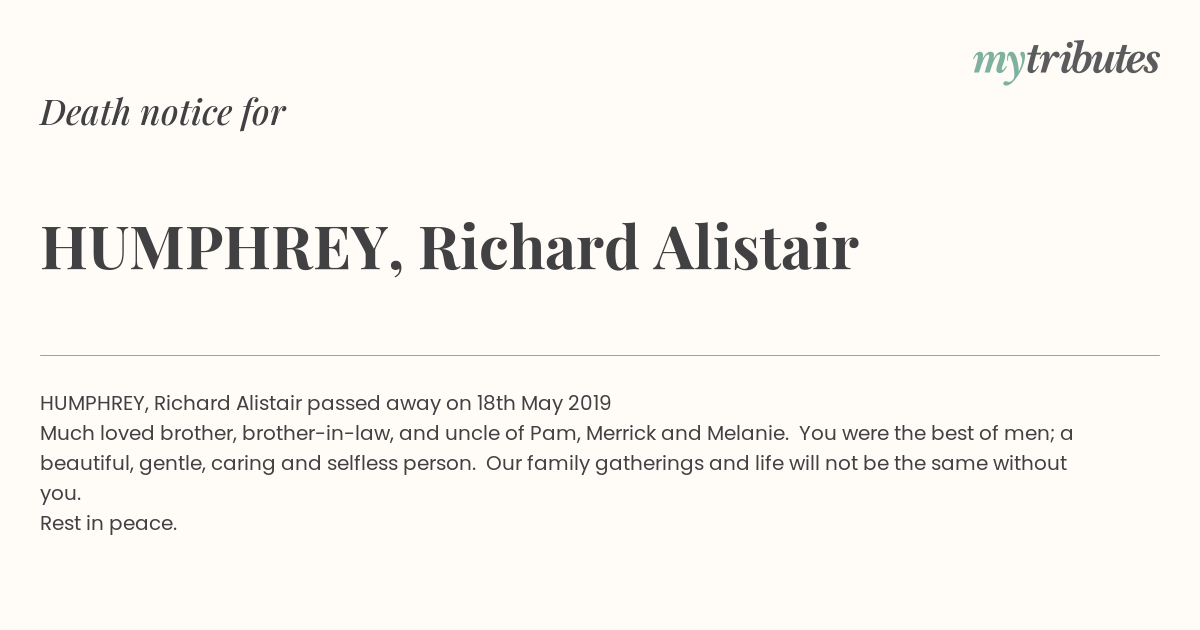
Task: Click the "Much loved brother" sentence start
Action: [138, 433]
